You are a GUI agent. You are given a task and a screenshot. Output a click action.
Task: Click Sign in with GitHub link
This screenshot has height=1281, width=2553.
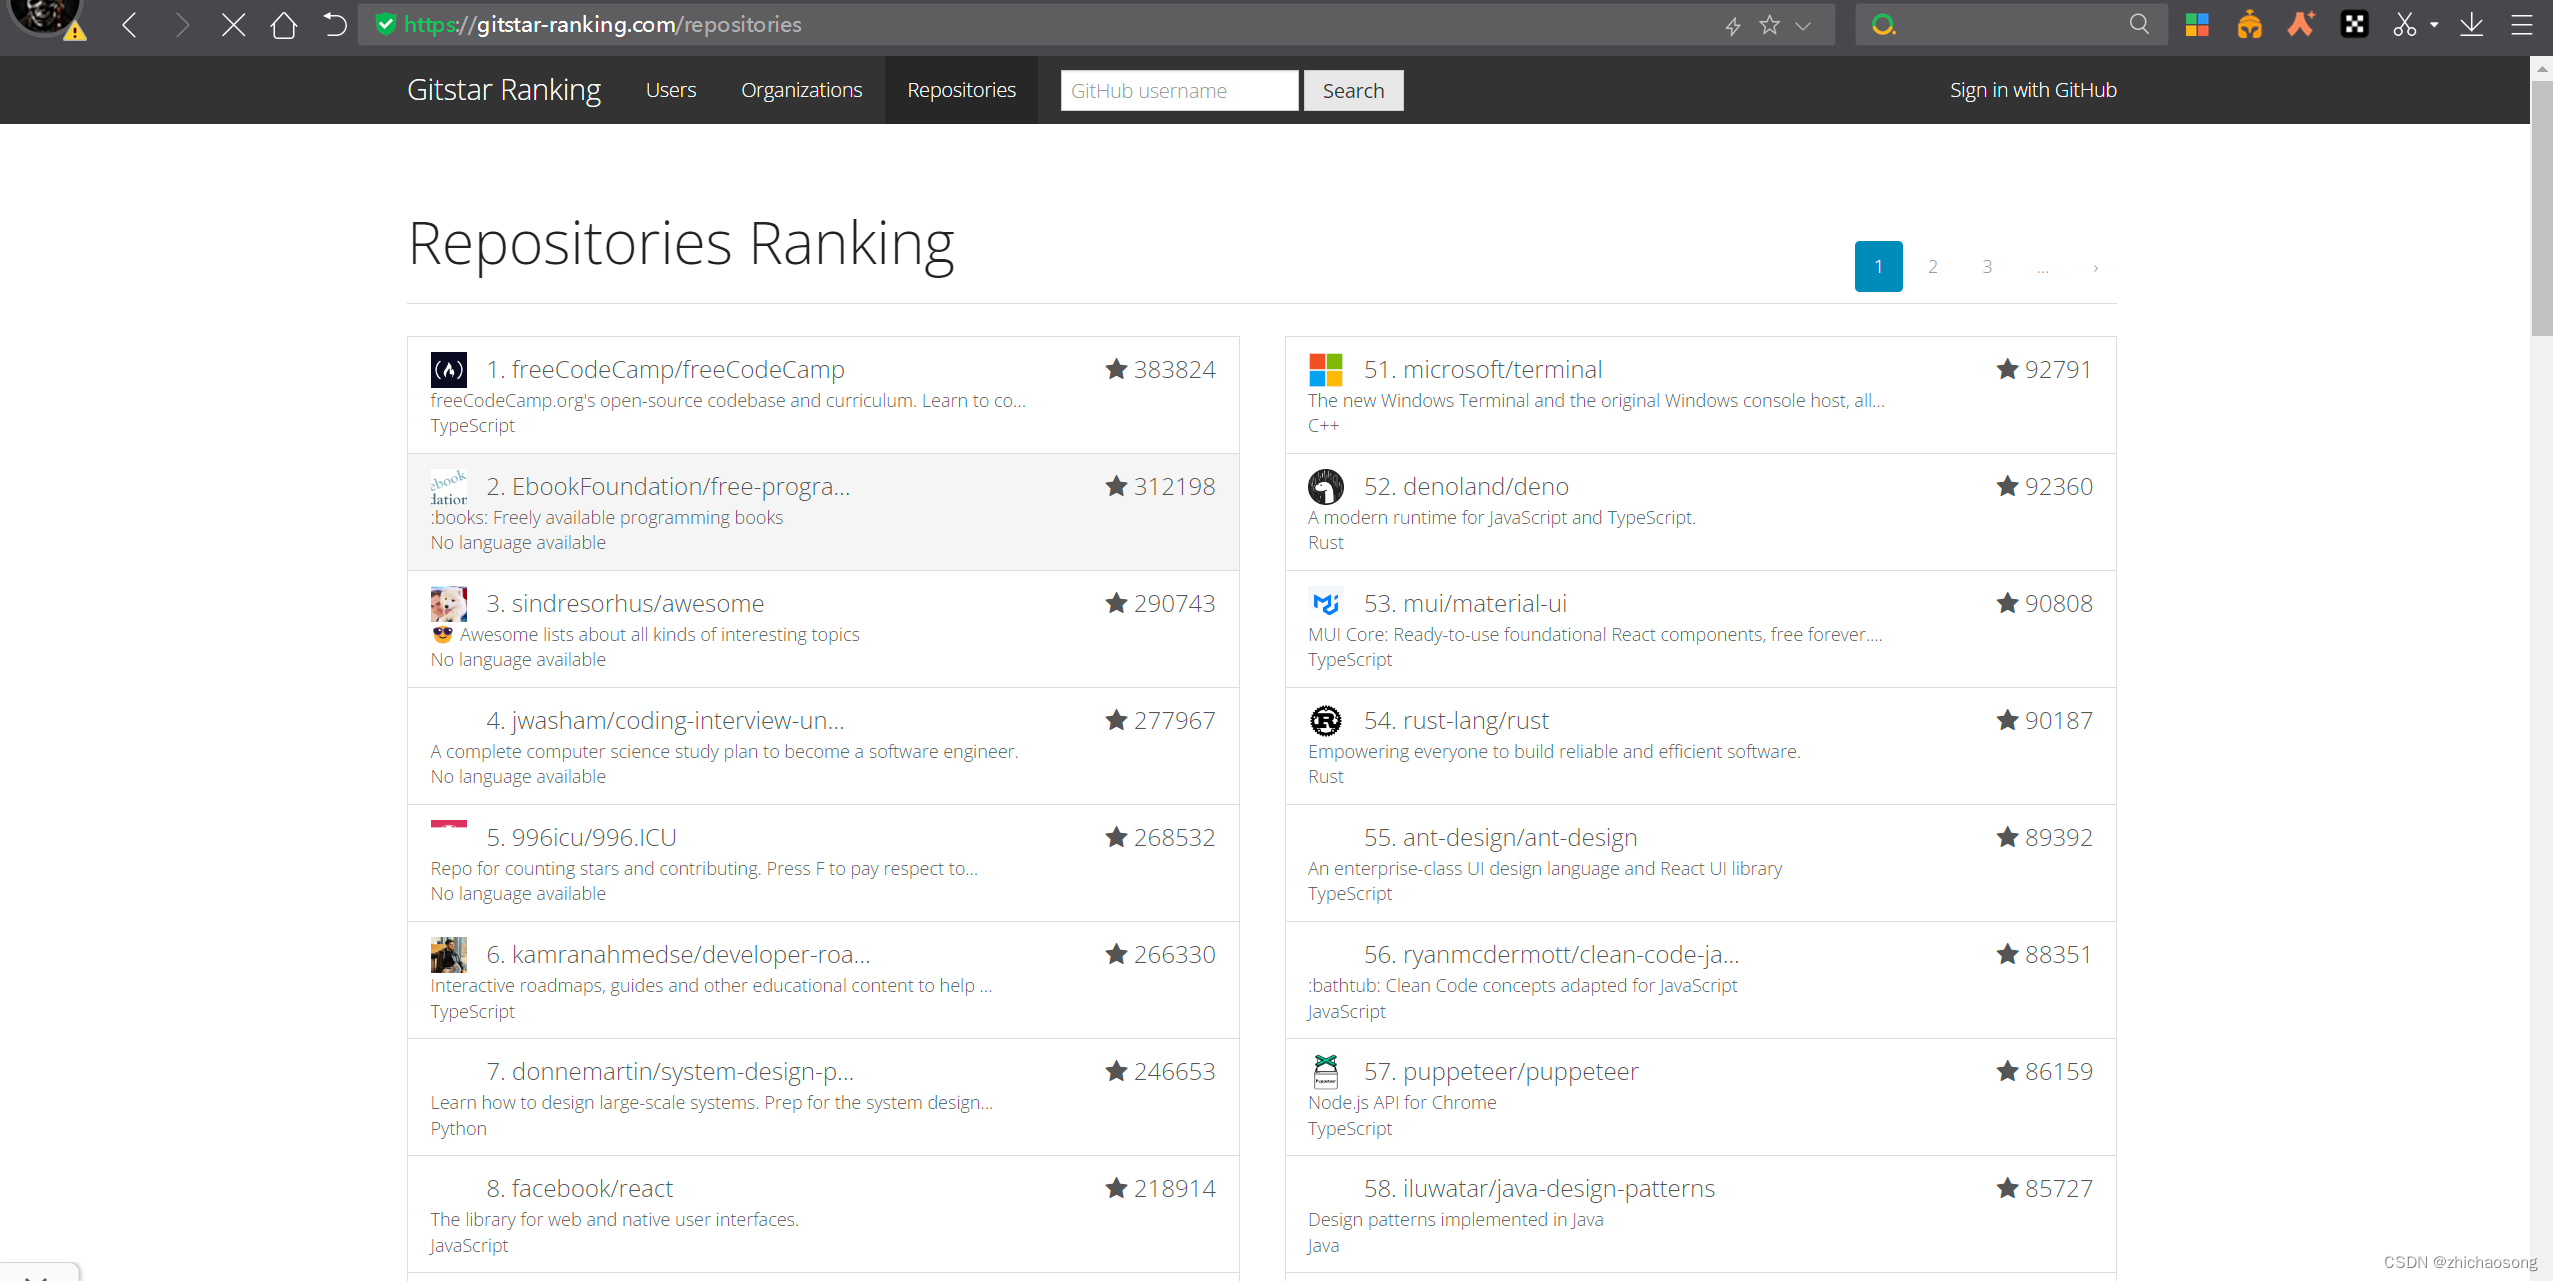[2032, 90]
